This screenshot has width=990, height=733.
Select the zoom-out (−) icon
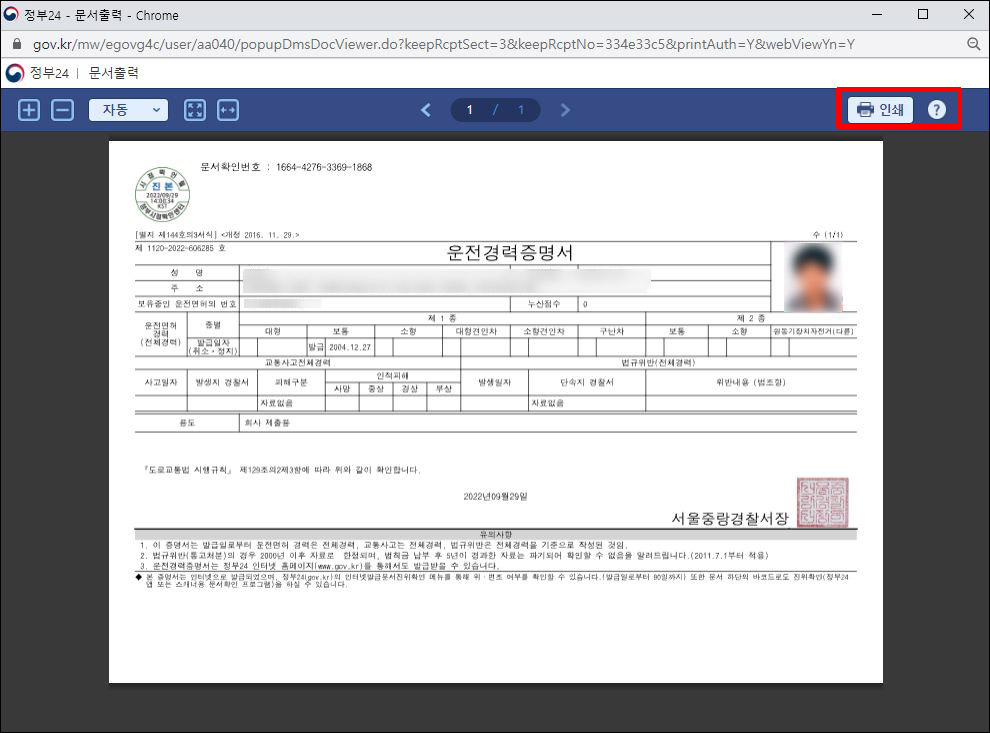(x=62, y=110)
